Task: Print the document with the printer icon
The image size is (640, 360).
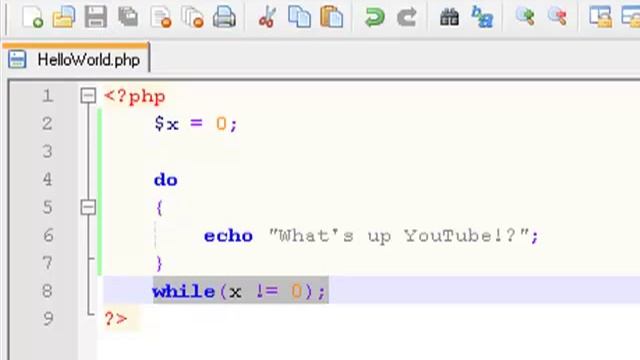Action: coord(224,17)
